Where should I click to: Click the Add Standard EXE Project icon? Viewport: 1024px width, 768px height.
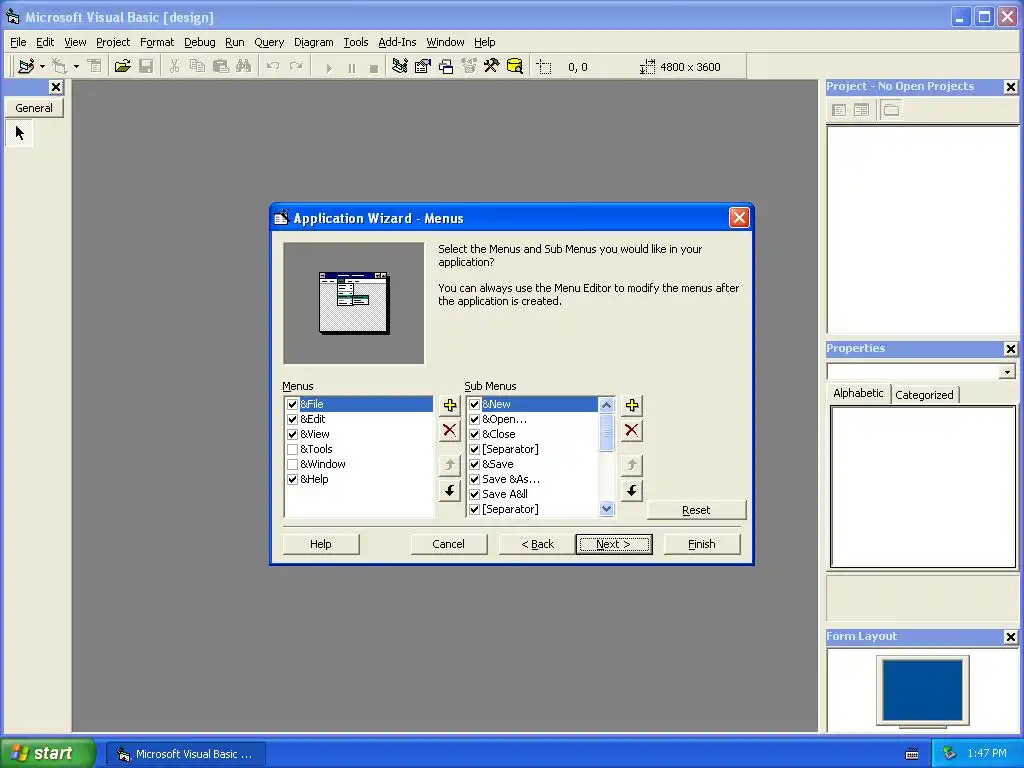click(26, 66)
